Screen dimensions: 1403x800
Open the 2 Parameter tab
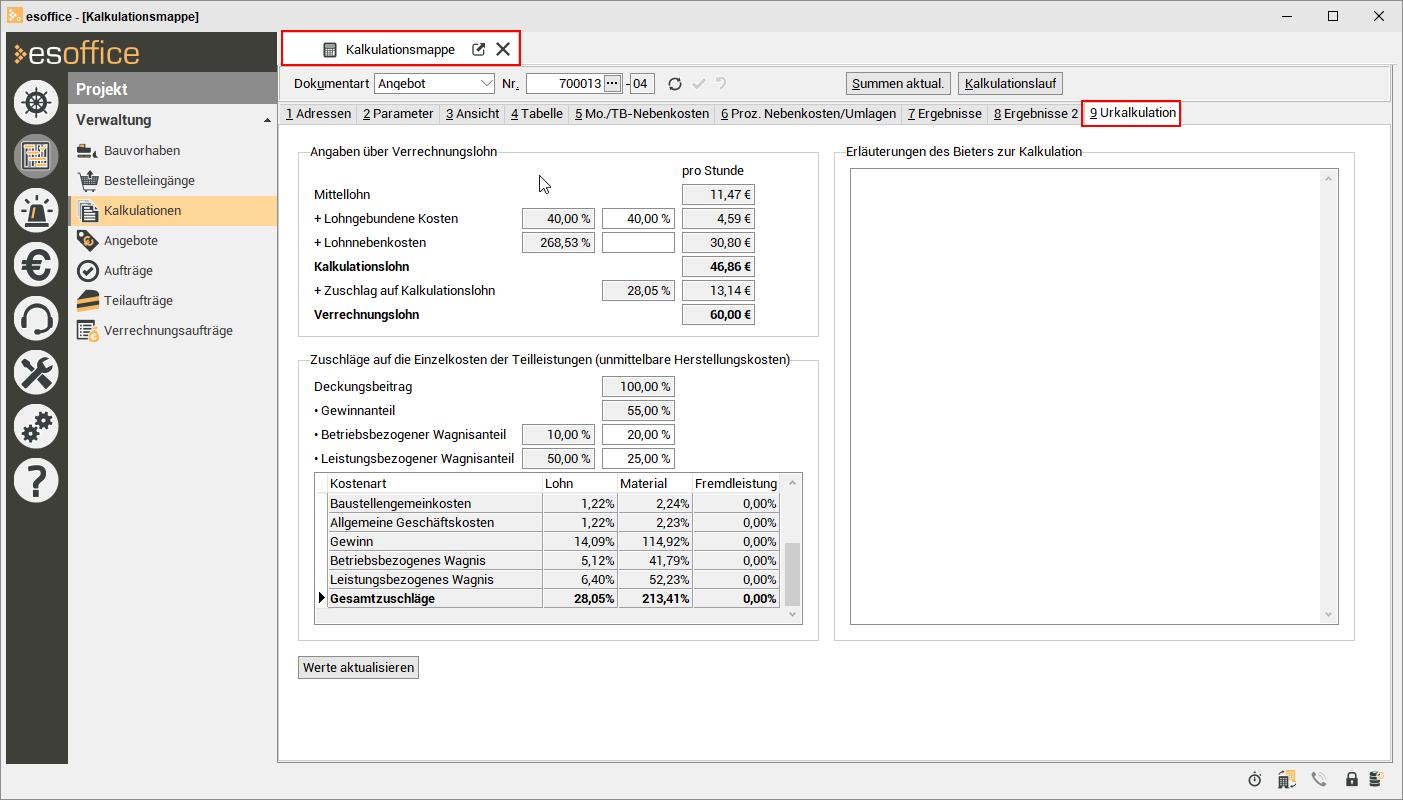coord(398,114)
